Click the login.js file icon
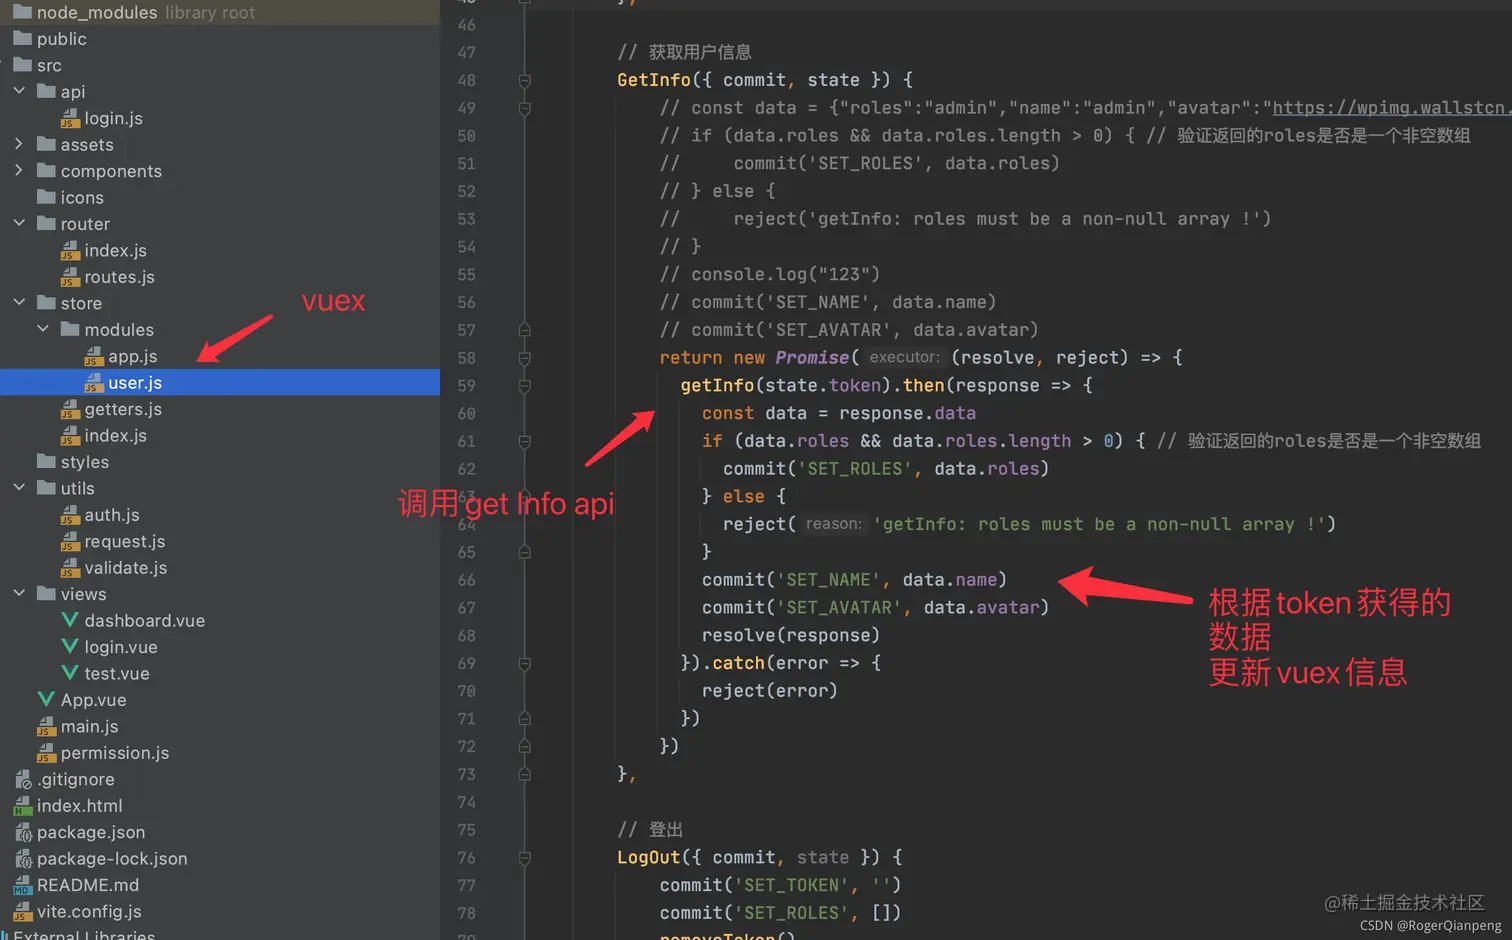Viewport: 1512px width, 940px height. pyautogui.click(x=70, y=118)
